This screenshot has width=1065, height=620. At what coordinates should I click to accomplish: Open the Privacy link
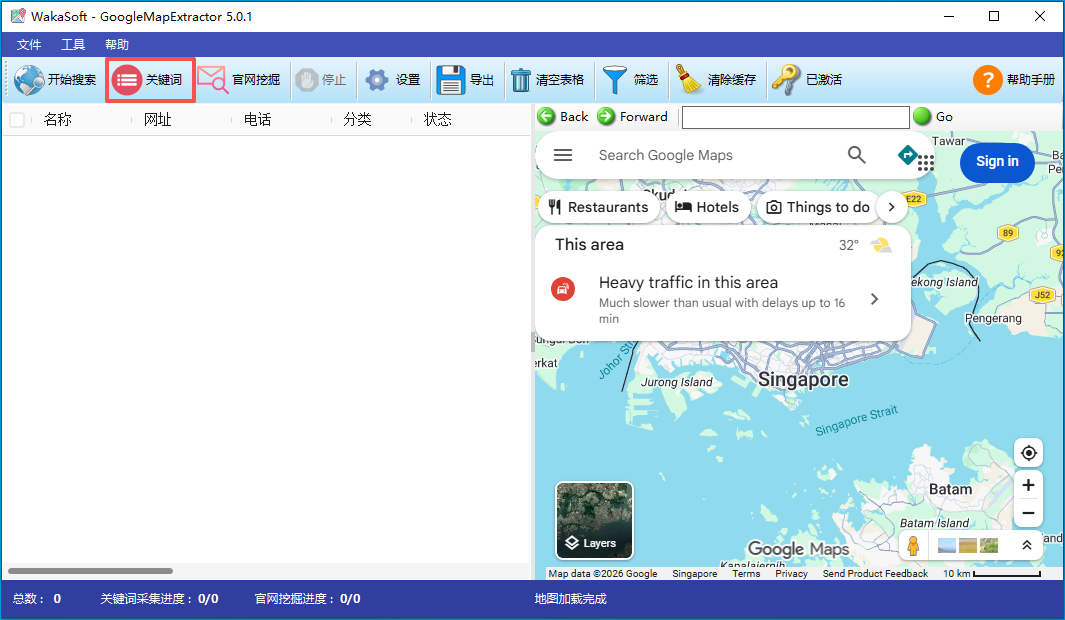pyautogui.click(x=791, y=574)
